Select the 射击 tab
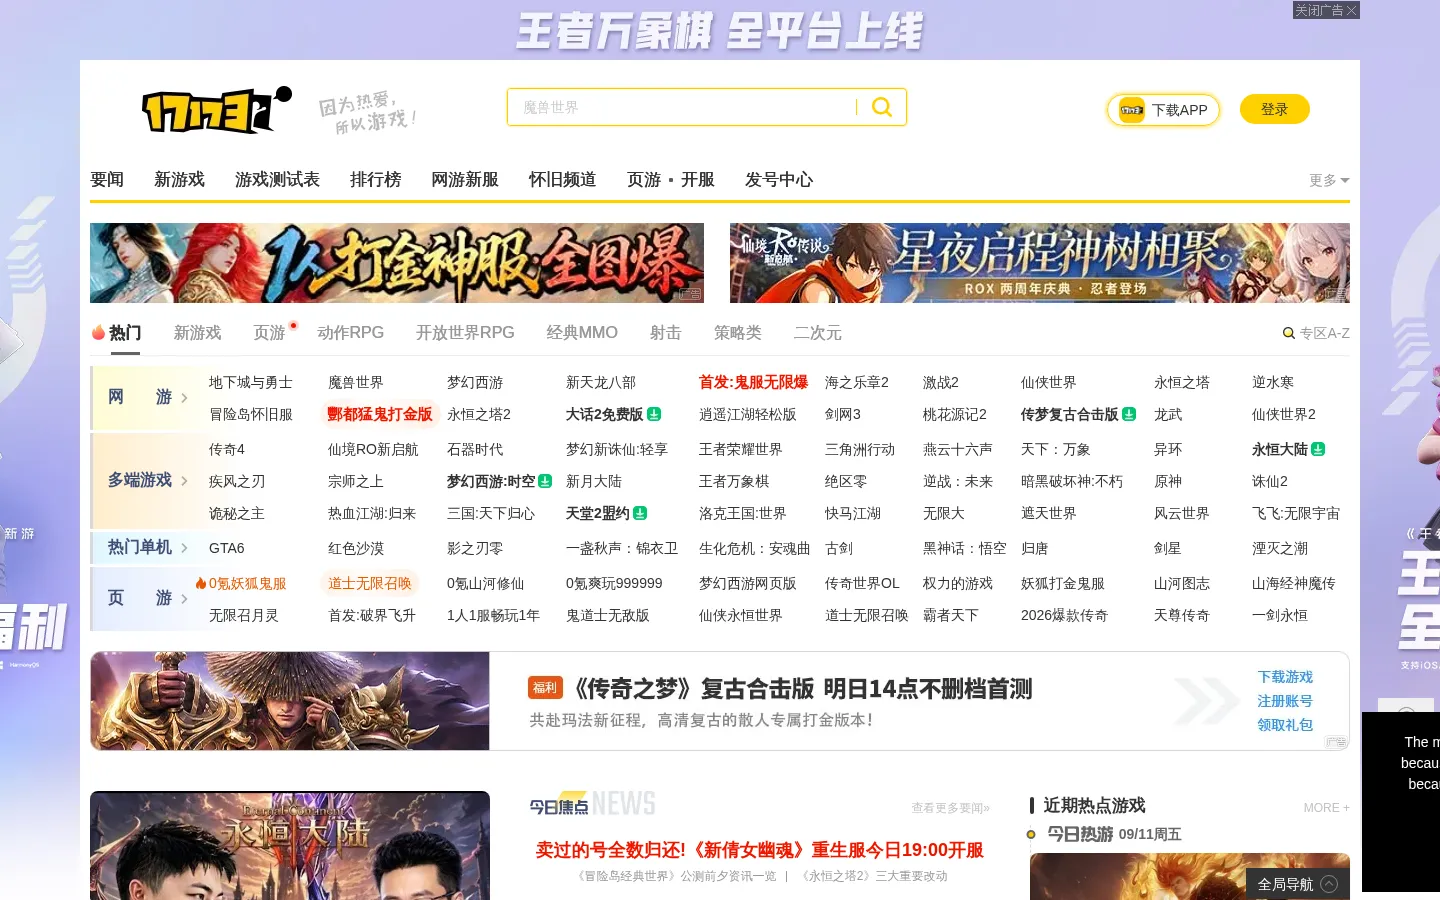The height and width of the screenshot is (900, 1440). 666,333
